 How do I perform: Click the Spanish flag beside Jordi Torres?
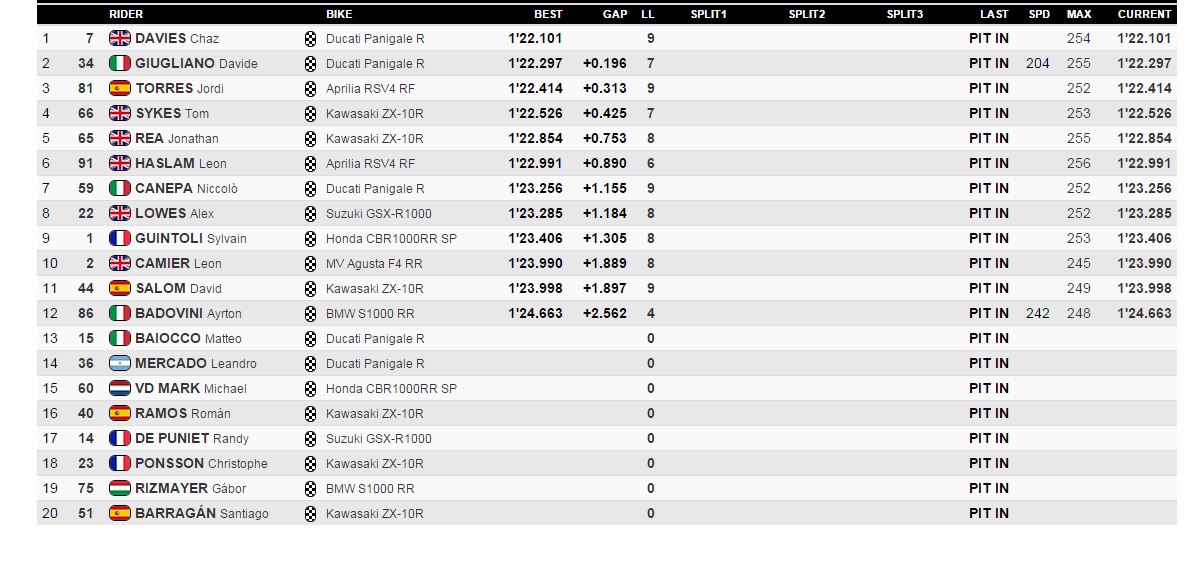point(120,88)
